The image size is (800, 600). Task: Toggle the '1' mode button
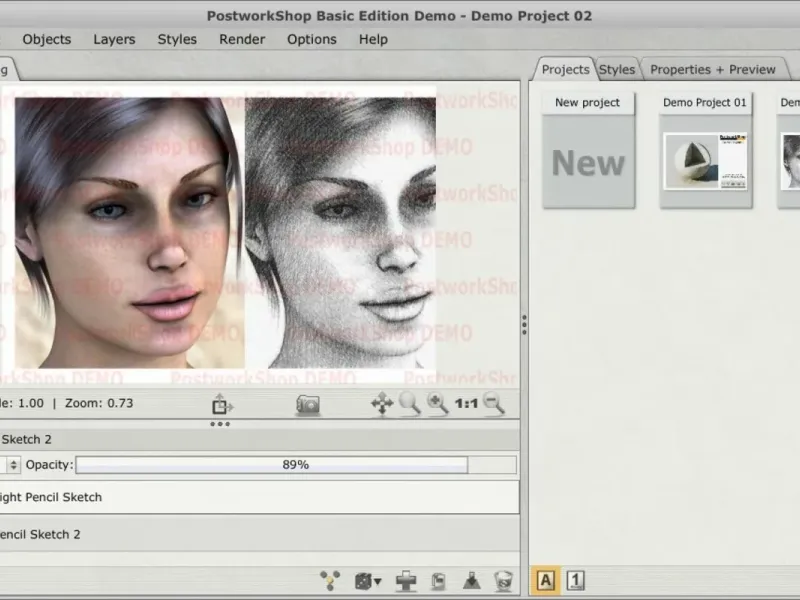(576, 580)
